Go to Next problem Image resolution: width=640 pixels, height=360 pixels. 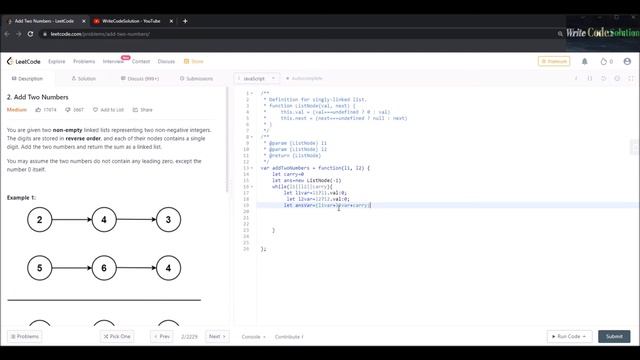tap(217, 336)
